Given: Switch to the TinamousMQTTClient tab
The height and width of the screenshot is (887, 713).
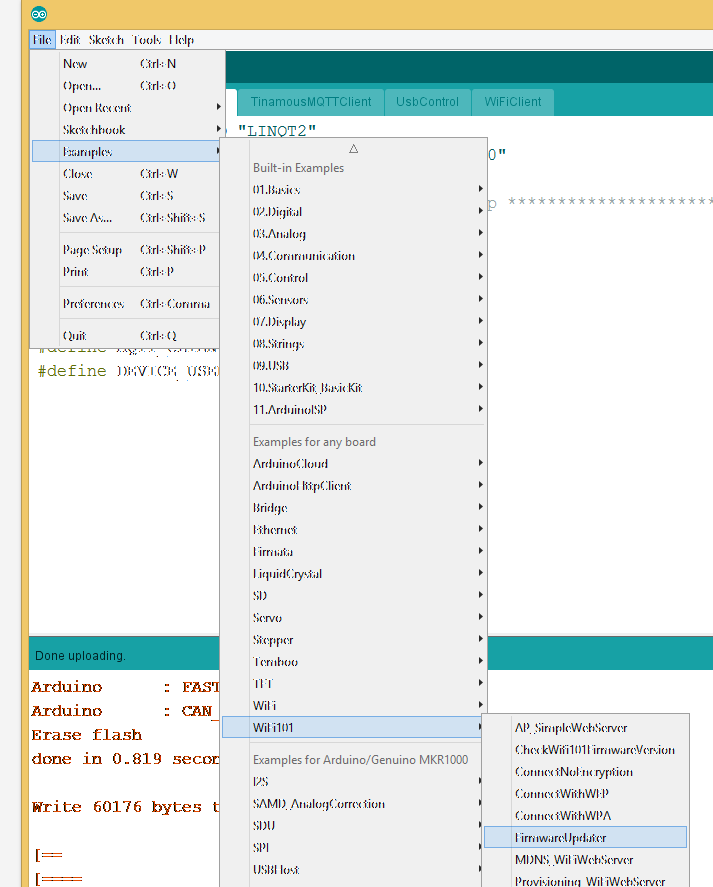Looking at the screenshot, I should click(310, 102).
